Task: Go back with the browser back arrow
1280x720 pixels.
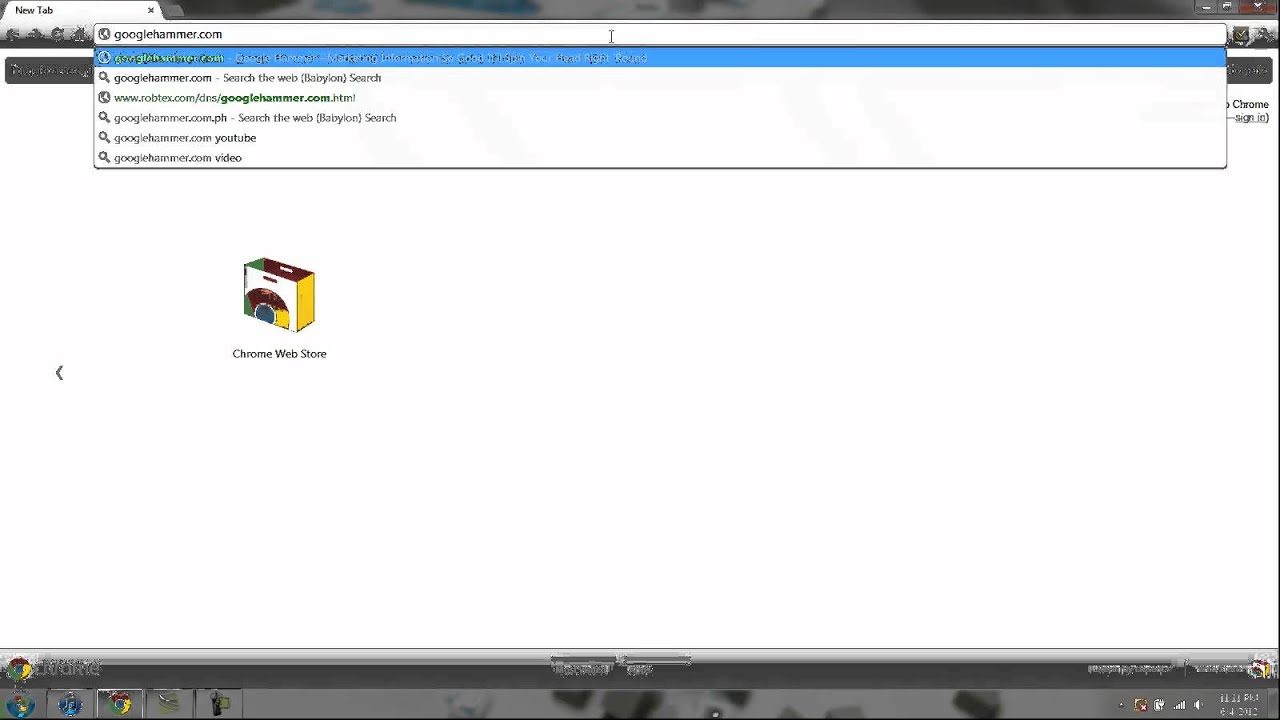Action: pyautogui.click(x=13, y=34)
